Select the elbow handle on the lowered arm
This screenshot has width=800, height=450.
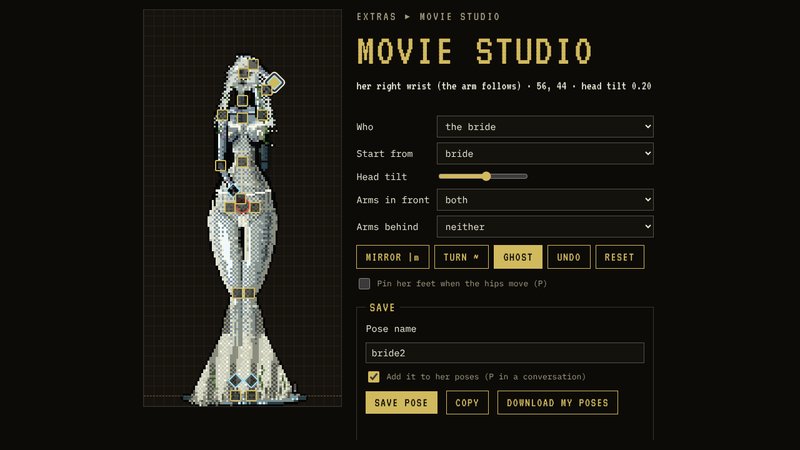point(220,165)
